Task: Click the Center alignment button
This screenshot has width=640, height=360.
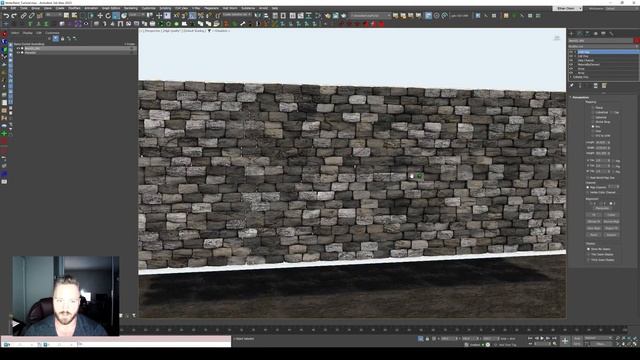Action: (611, 215)
